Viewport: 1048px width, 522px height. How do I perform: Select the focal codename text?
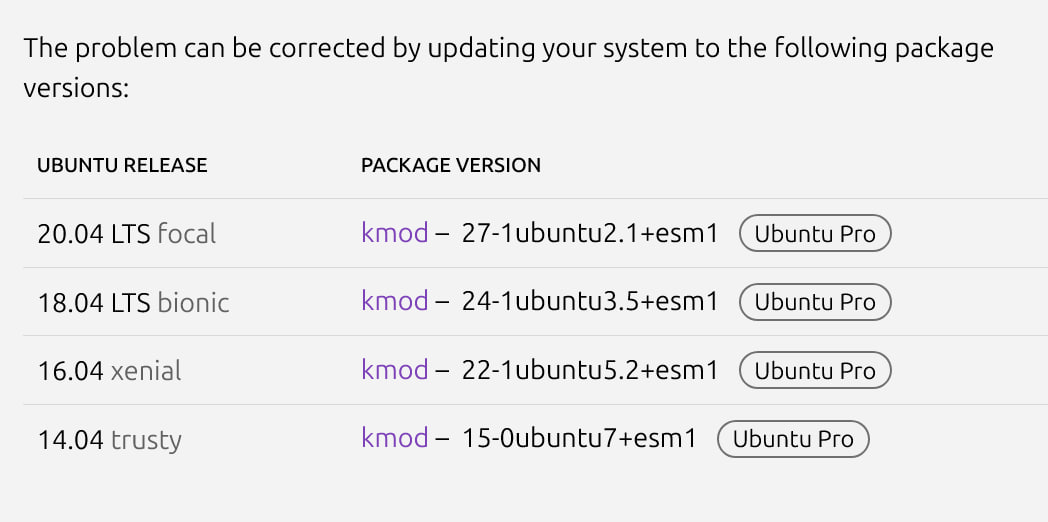pyautogui.click(x=186, y=234)
